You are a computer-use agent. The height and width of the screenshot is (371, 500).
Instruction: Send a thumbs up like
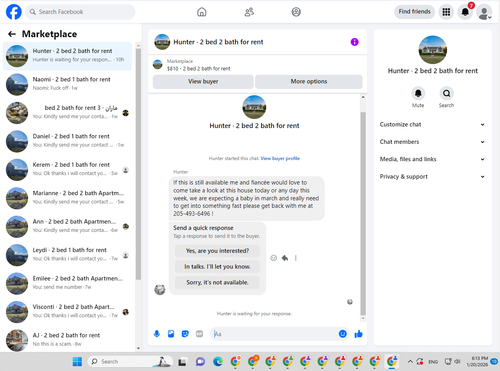358,334
